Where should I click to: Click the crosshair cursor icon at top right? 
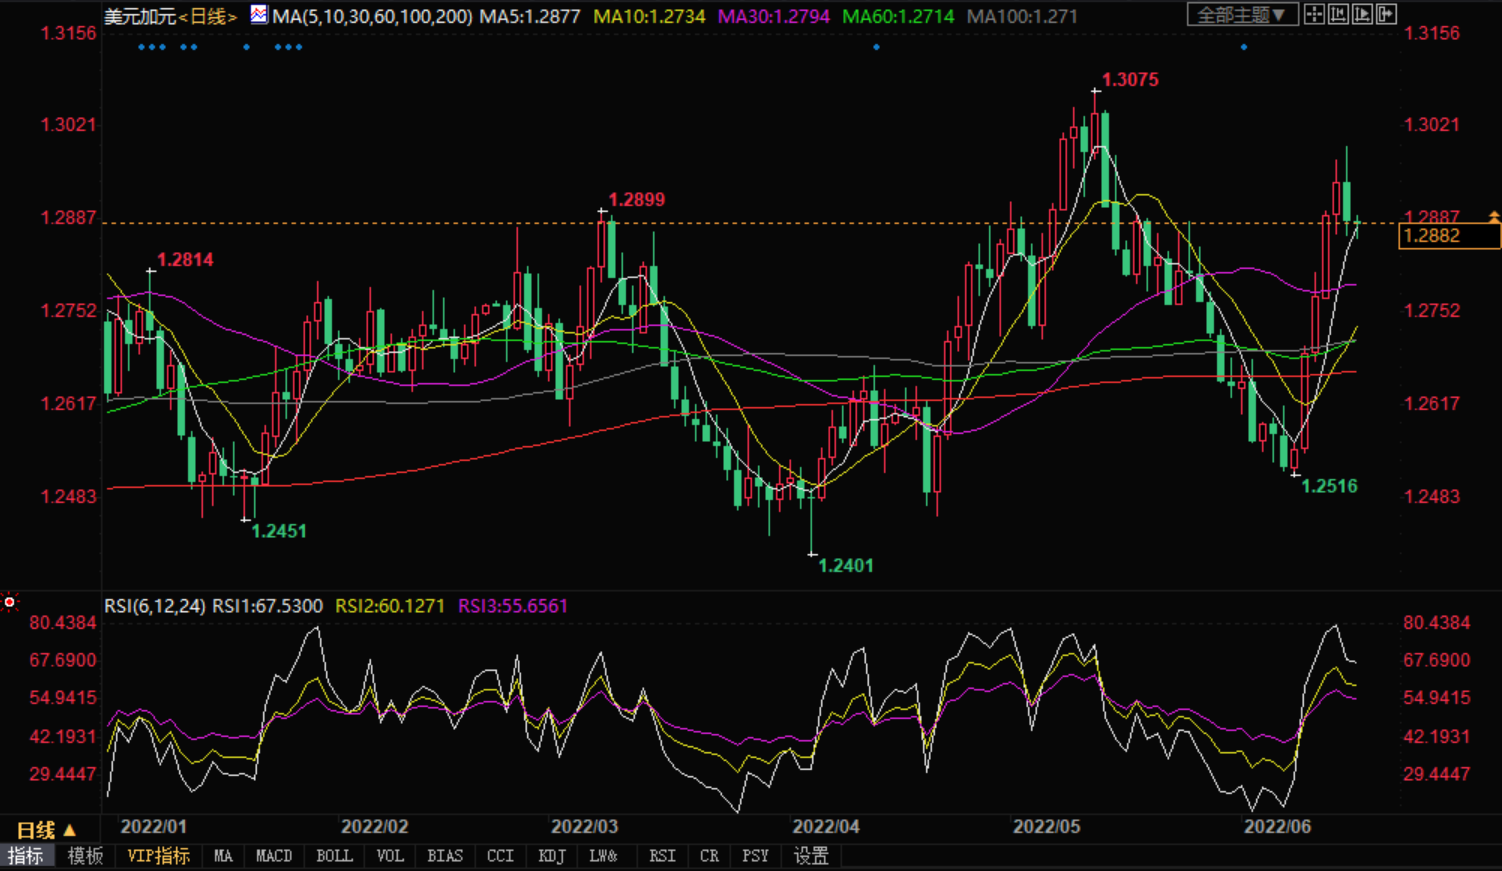[x=1314, y=14]
